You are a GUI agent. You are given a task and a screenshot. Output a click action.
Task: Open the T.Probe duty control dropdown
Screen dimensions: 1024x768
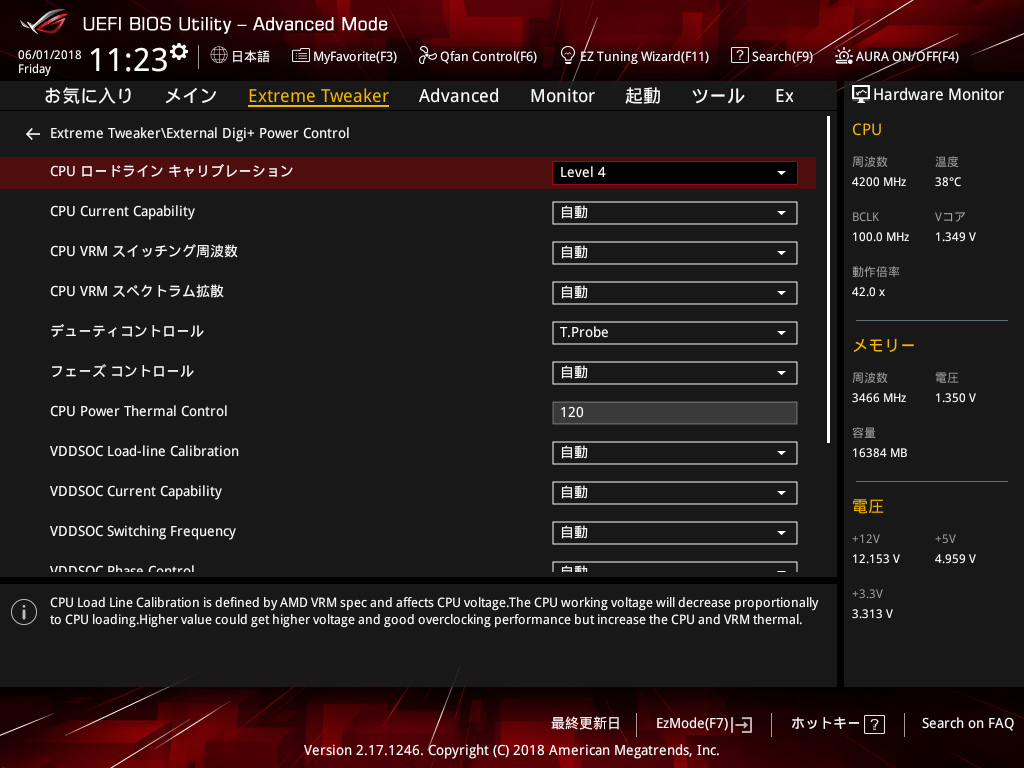pyautogui.click(x=674, y=333)
